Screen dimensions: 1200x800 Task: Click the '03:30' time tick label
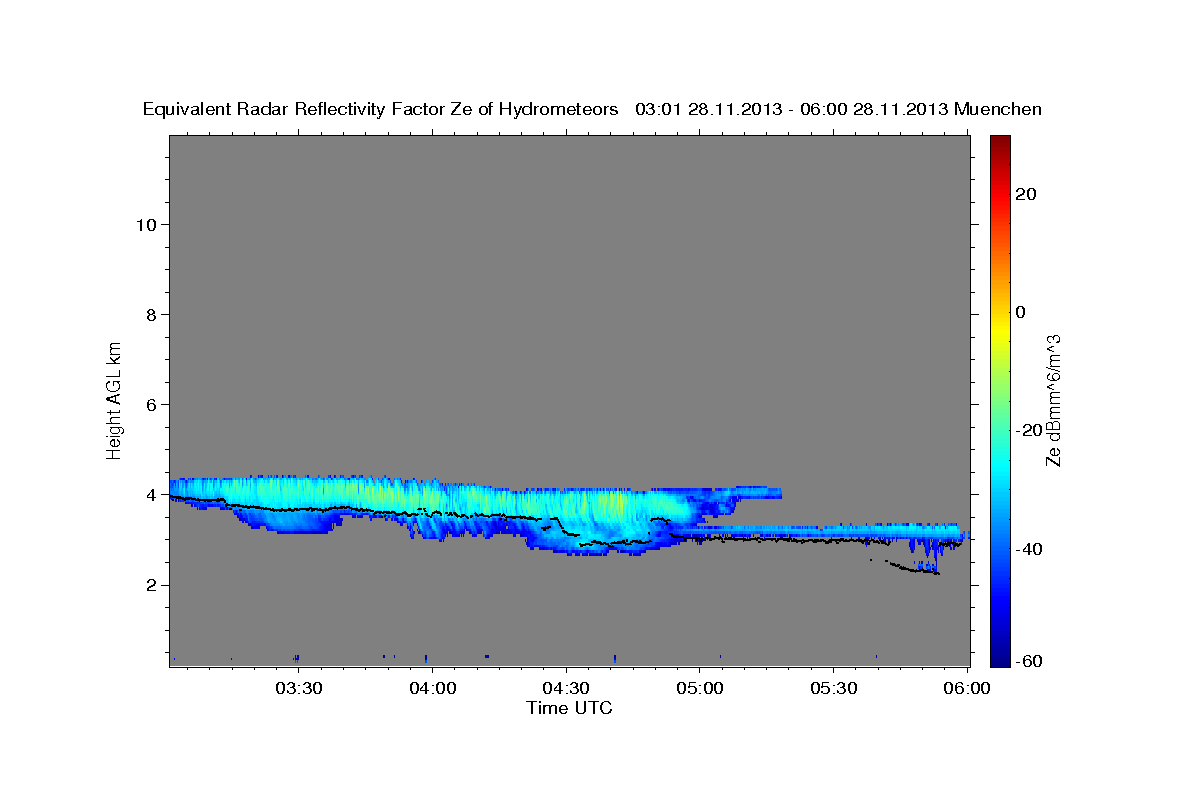point(298,689)
